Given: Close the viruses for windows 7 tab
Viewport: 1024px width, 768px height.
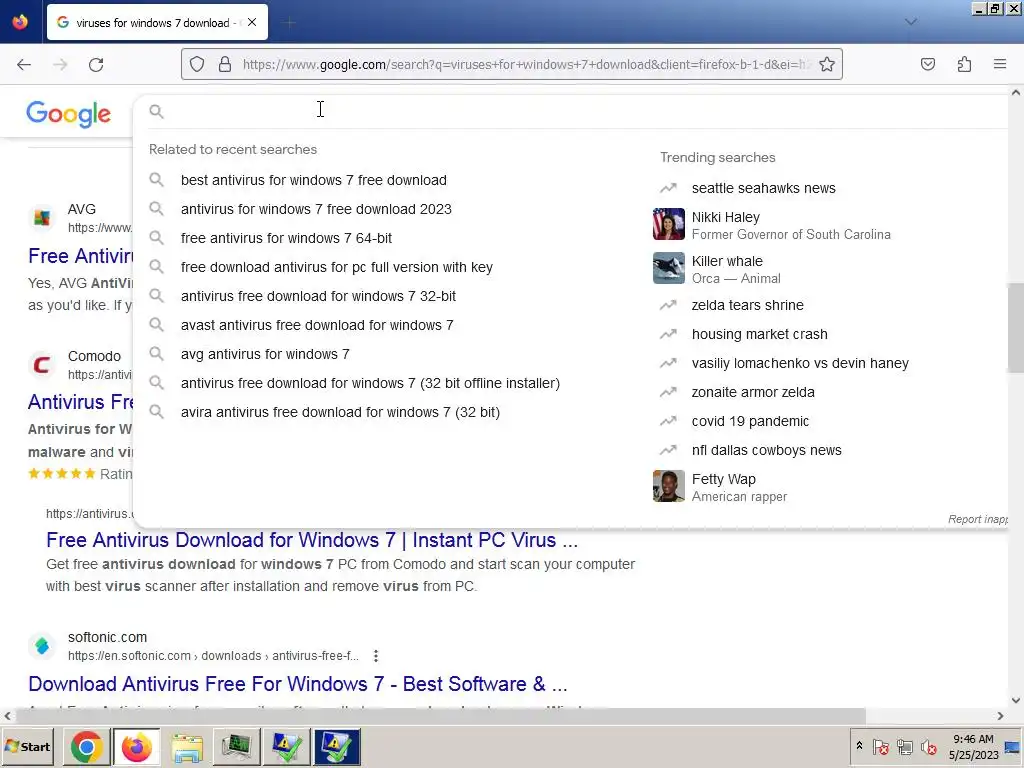Looking at the screenshot, I should [x=252, y=22].
